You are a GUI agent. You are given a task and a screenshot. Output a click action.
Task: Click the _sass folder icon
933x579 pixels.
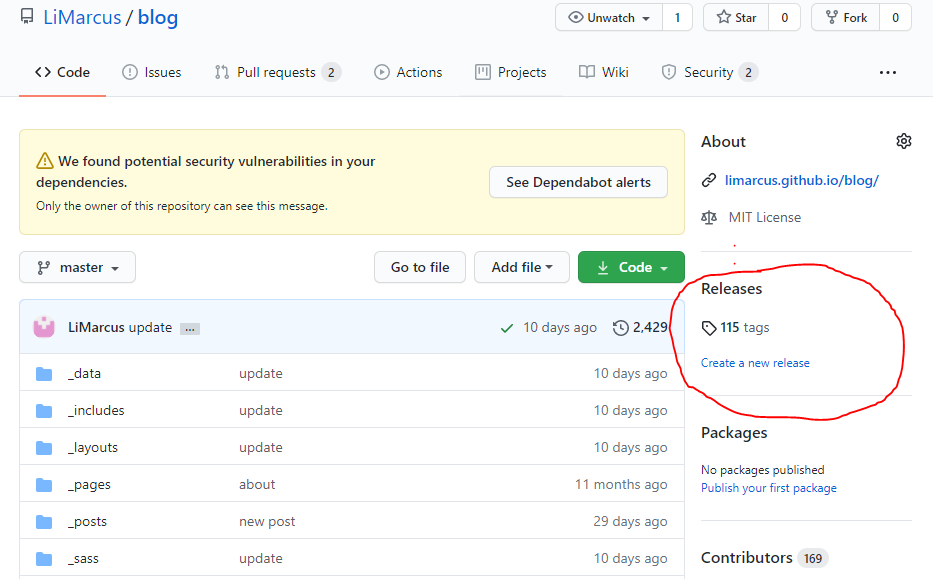coord(44,559)
